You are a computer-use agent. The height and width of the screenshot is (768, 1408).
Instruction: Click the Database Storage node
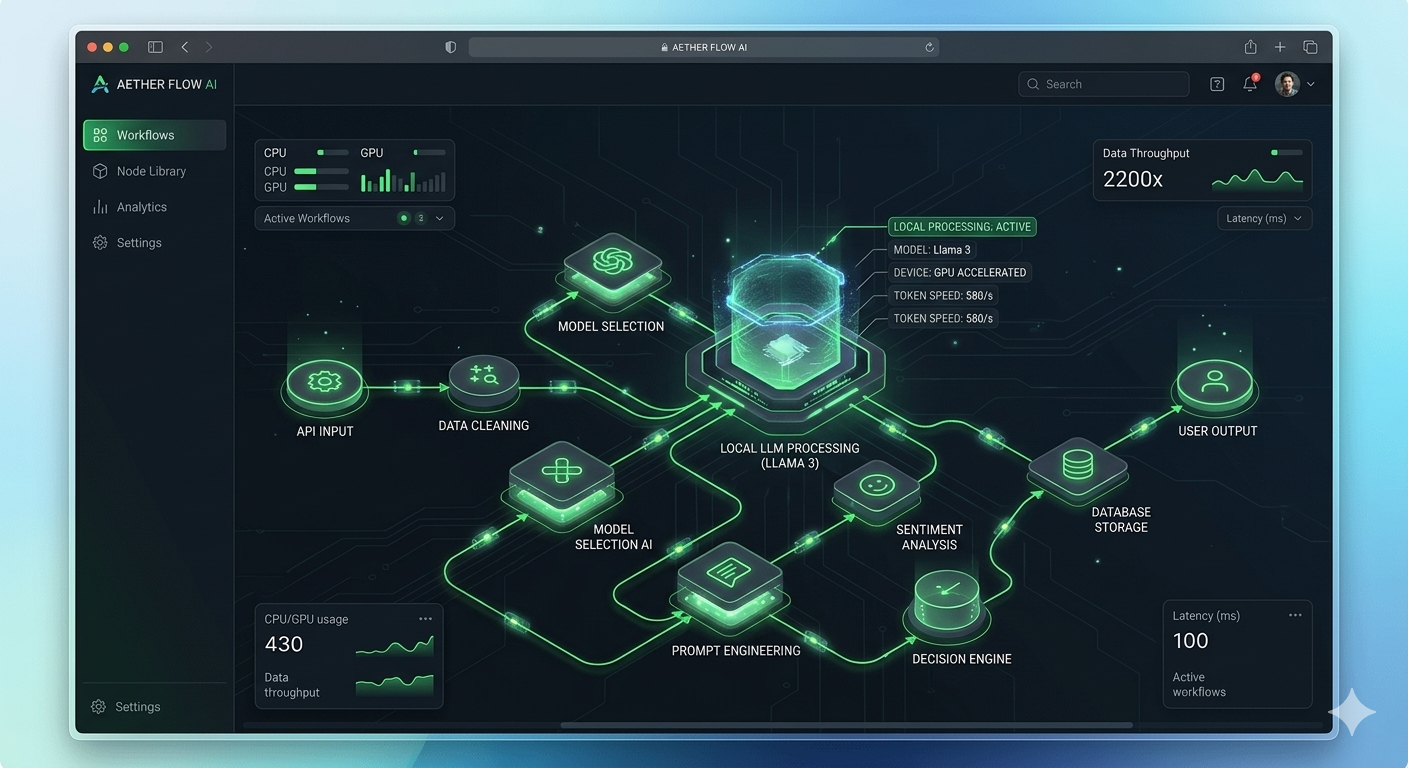1077,465
